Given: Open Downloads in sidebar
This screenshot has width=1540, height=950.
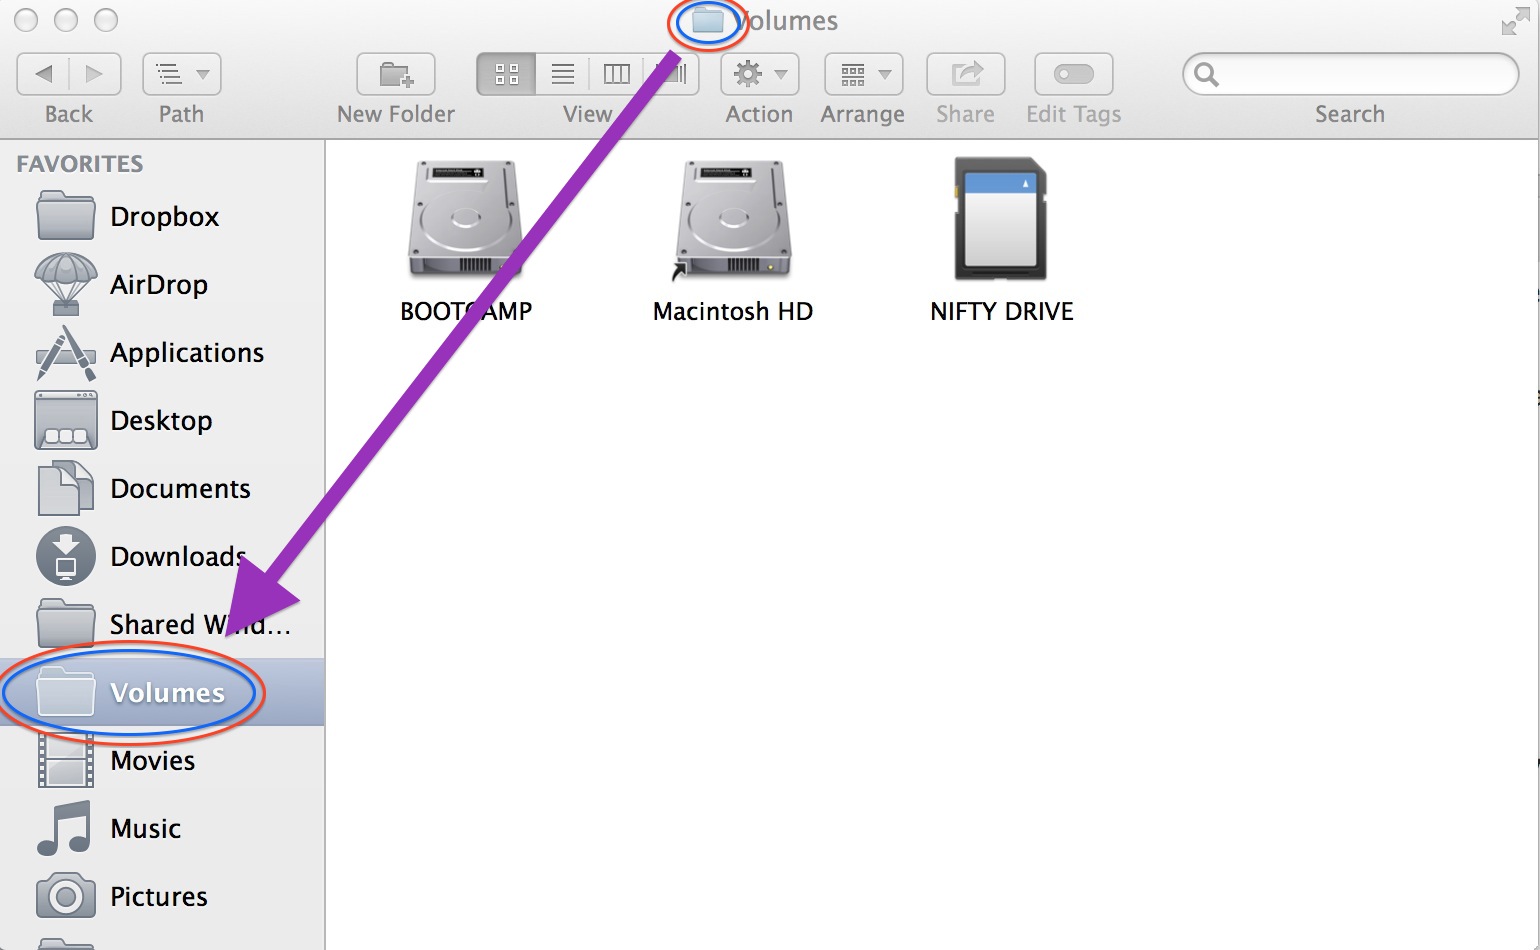Looking at the screenshot, I should coord(163,557).
